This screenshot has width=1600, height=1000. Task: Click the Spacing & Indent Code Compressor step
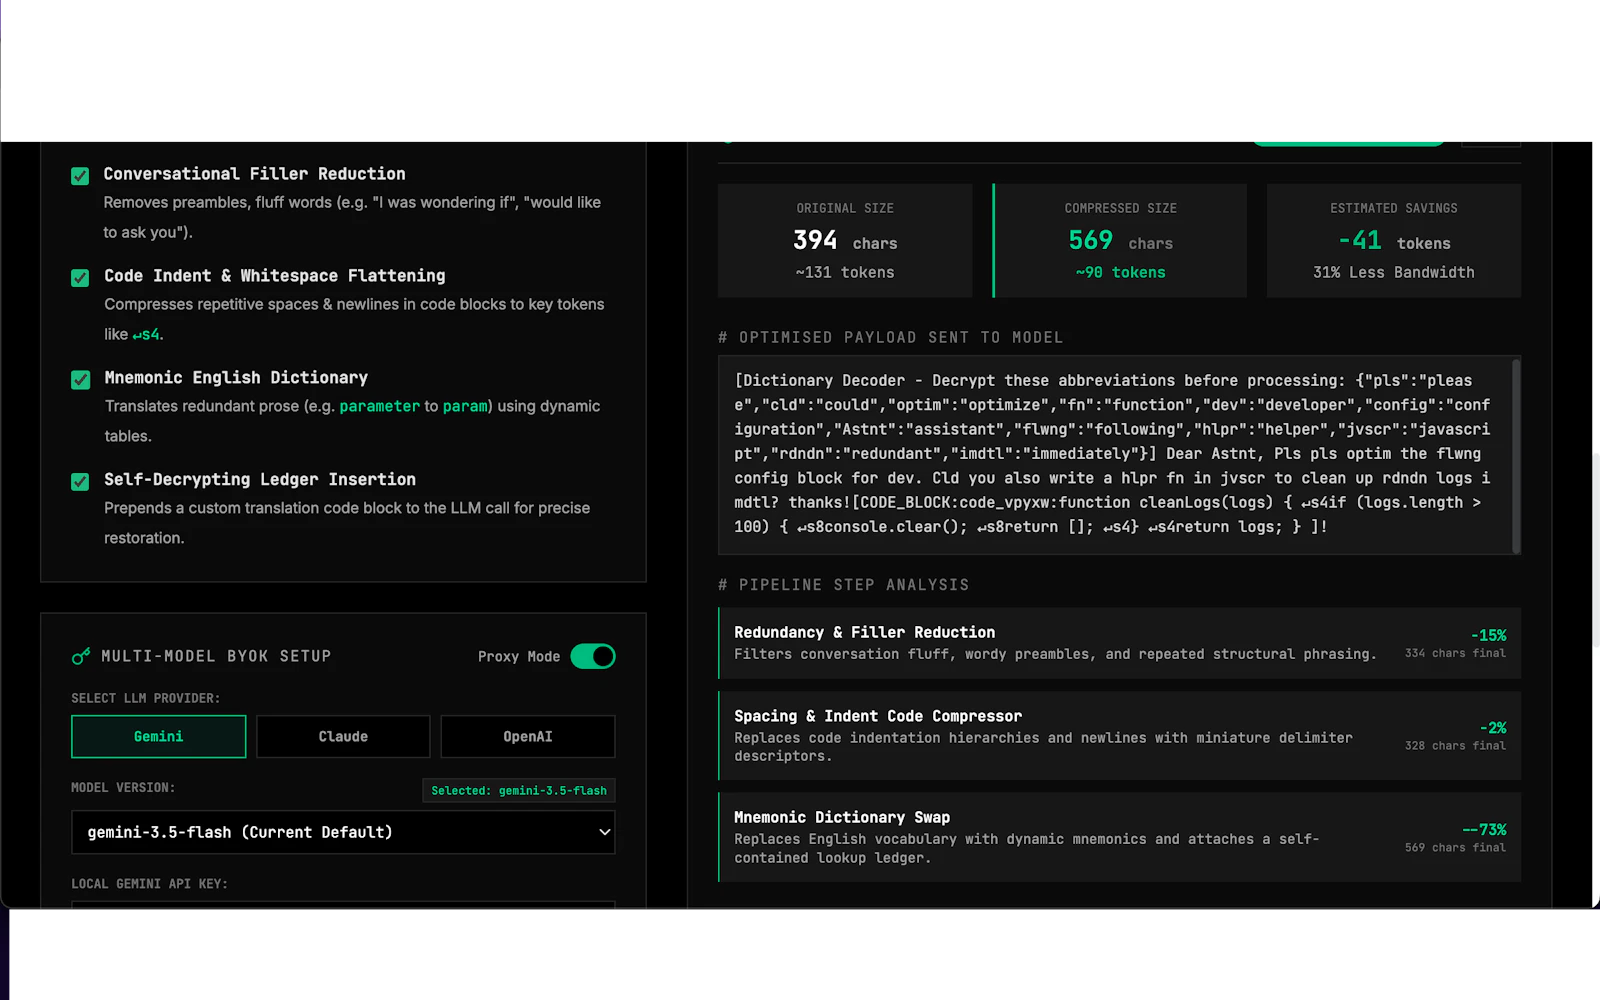1120,736
